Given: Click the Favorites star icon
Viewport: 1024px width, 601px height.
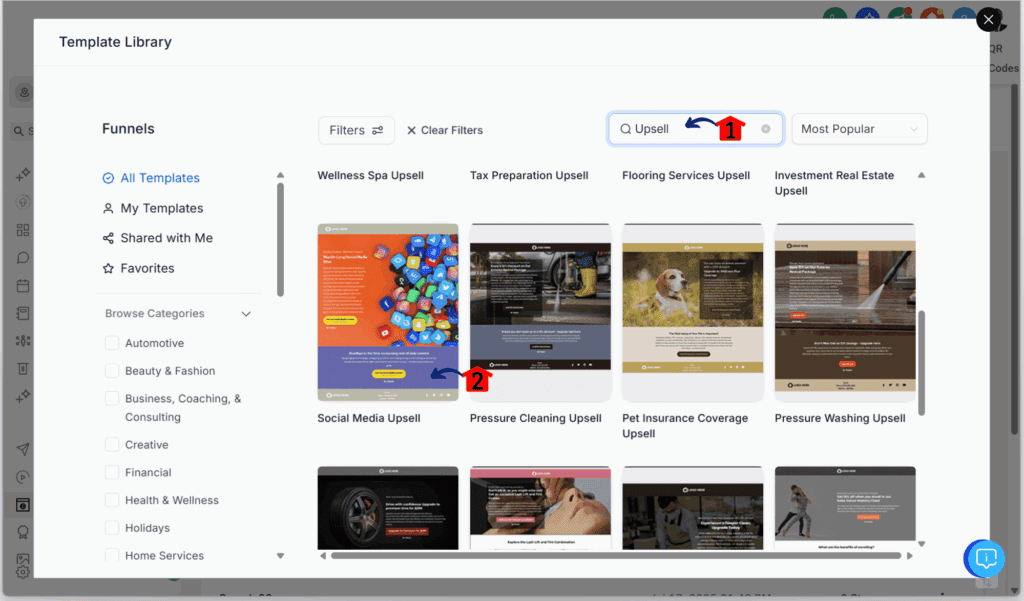Looking at the screenshot, I should [x=108, y=268].
